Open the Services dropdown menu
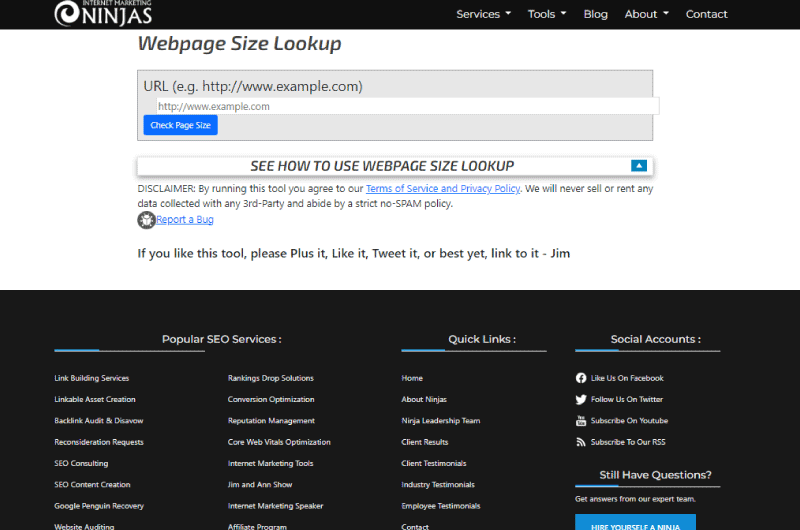 483,14
